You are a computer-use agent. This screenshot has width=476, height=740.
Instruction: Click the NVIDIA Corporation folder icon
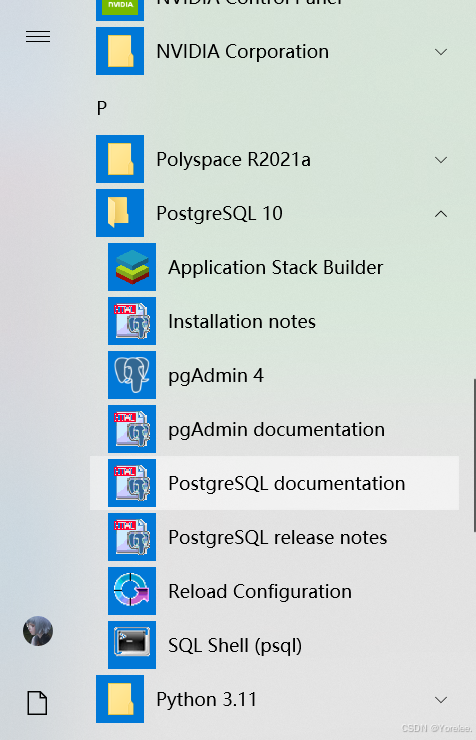(120, 51)
